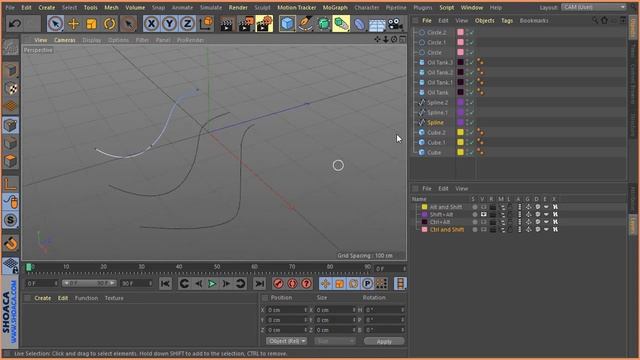Enable the Axis (L-shaped) mode icon
640x360 pixels.
[x=11, y=184]
